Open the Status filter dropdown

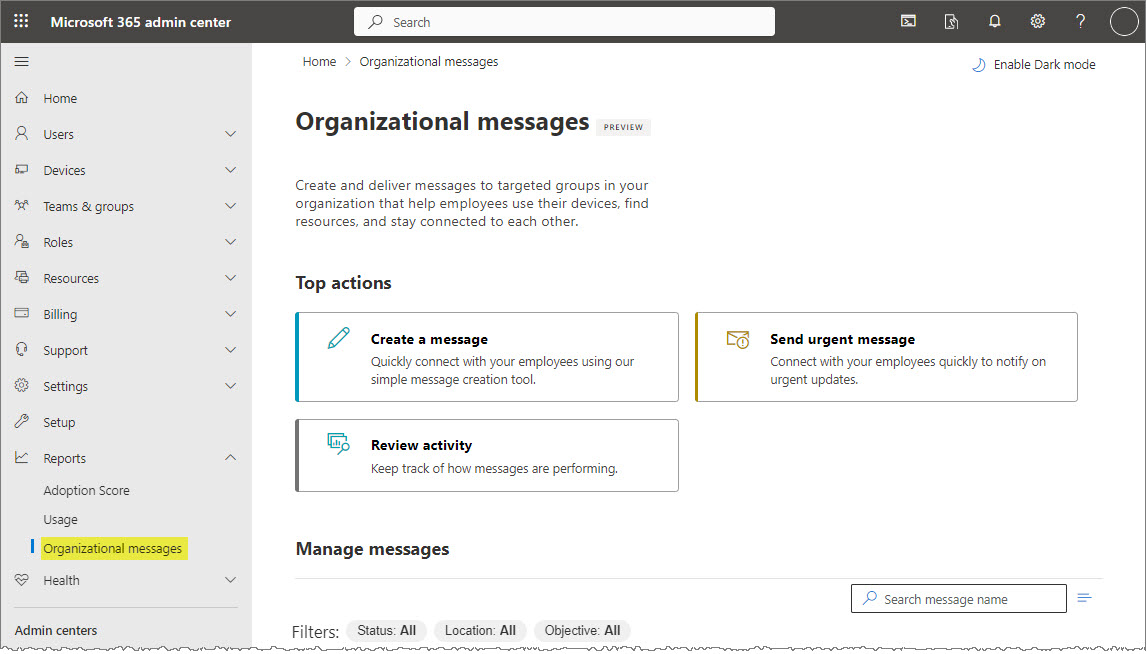pos(386,630)
